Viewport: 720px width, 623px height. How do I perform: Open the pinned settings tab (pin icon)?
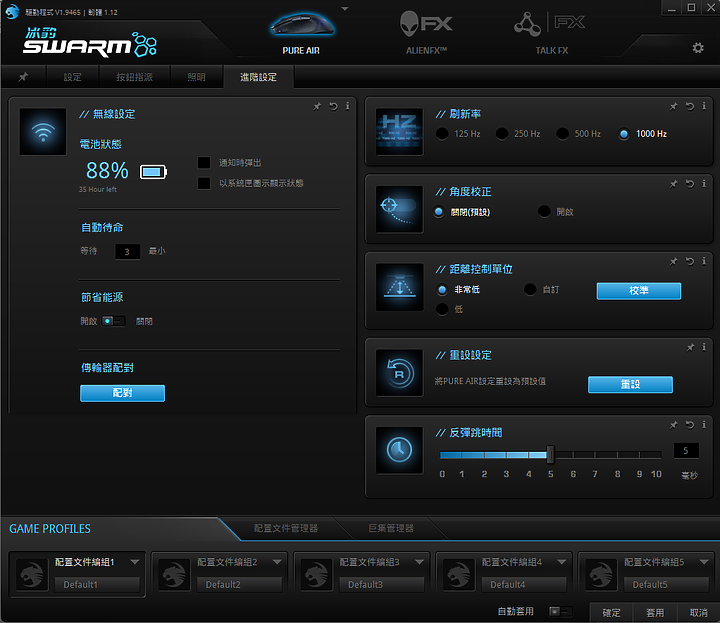point(23,77)
